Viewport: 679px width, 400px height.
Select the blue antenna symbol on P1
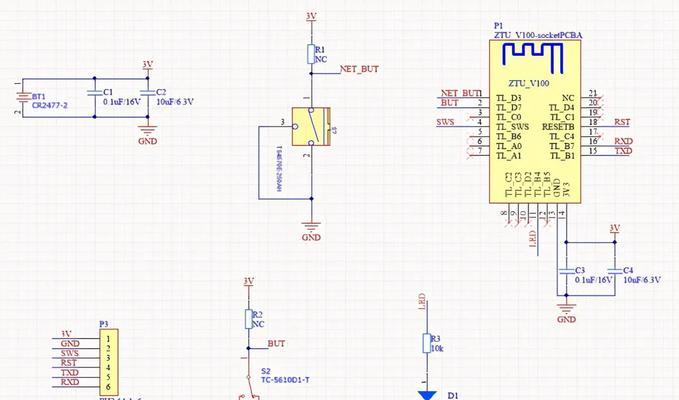[533, 58]
